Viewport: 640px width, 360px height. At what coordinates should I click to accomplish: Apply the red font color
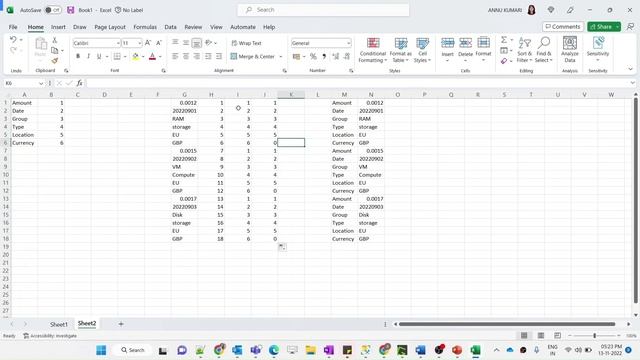153,56
